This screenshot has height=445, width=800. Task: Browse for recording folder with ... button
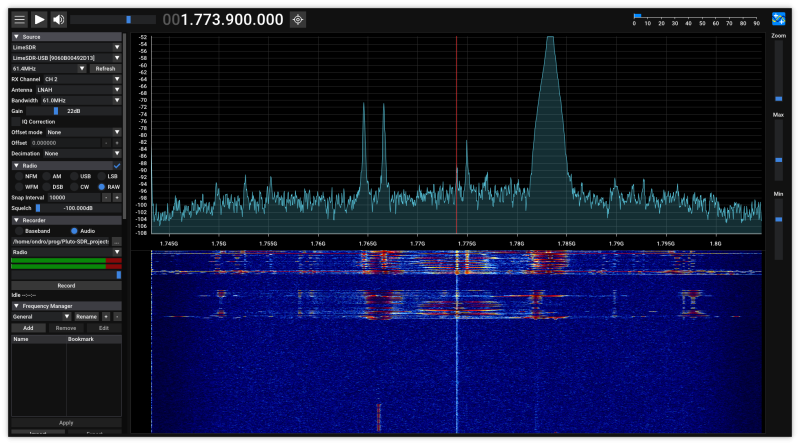click(x=117, y=242)
